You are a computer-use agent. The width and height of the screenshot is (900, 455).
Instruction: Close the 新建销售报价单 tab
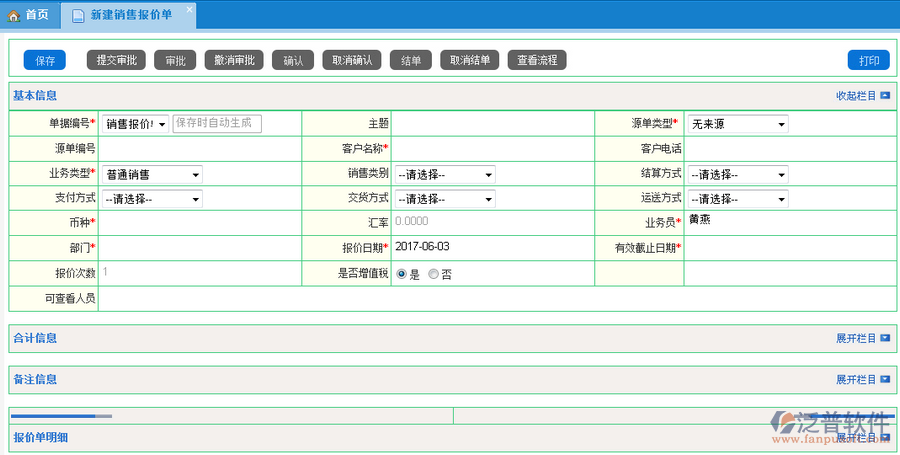pyautogui.click(x=190, y=9)
